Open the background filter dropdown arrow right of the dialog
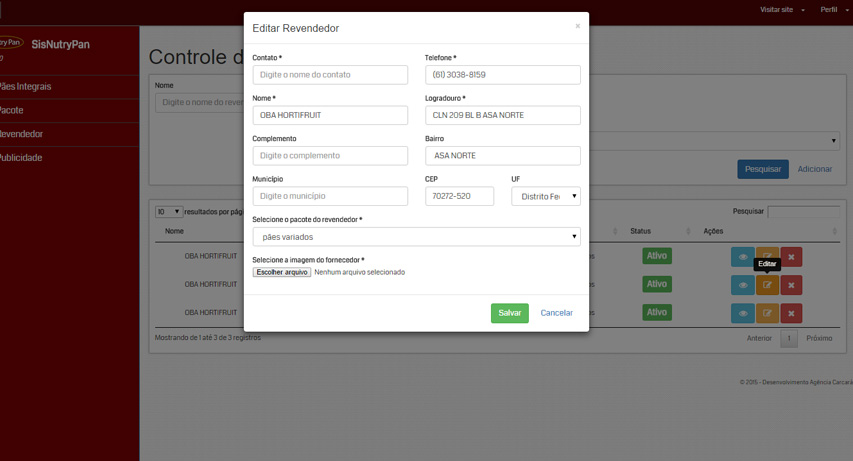The image size is (853, 461). pyautogui.click(x=833, y=141)
